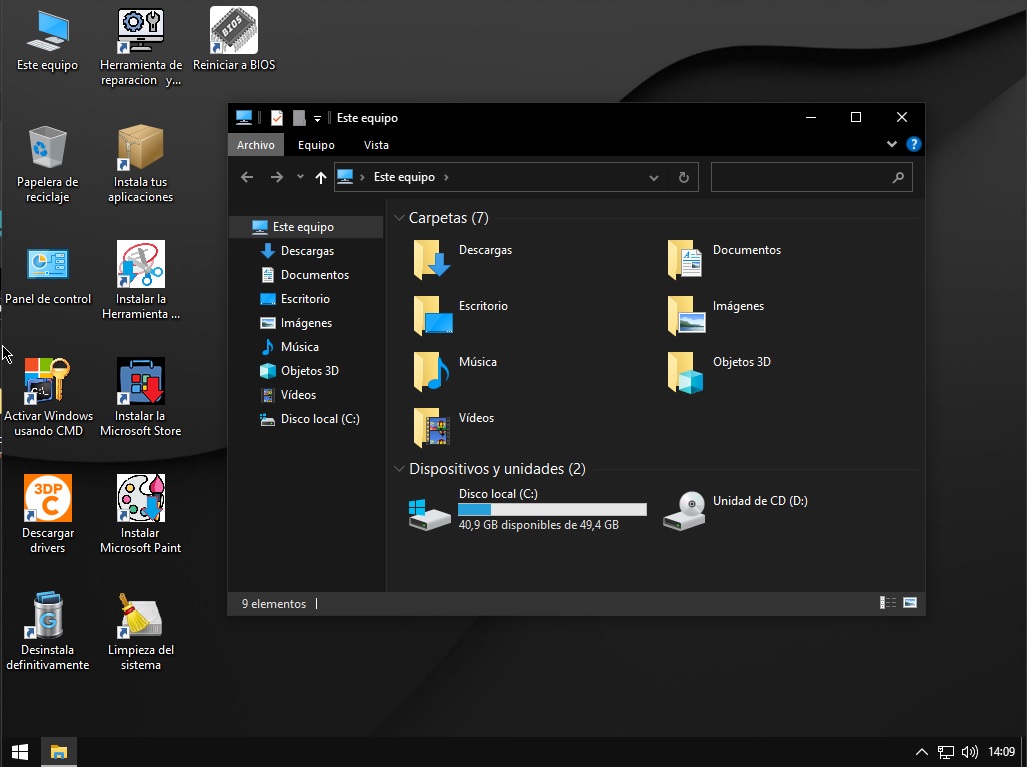The width and height of the screenshot is (1027, 767).
Task: Select Activar Windows usando CMD shortcut
Action: pos(48,398)
